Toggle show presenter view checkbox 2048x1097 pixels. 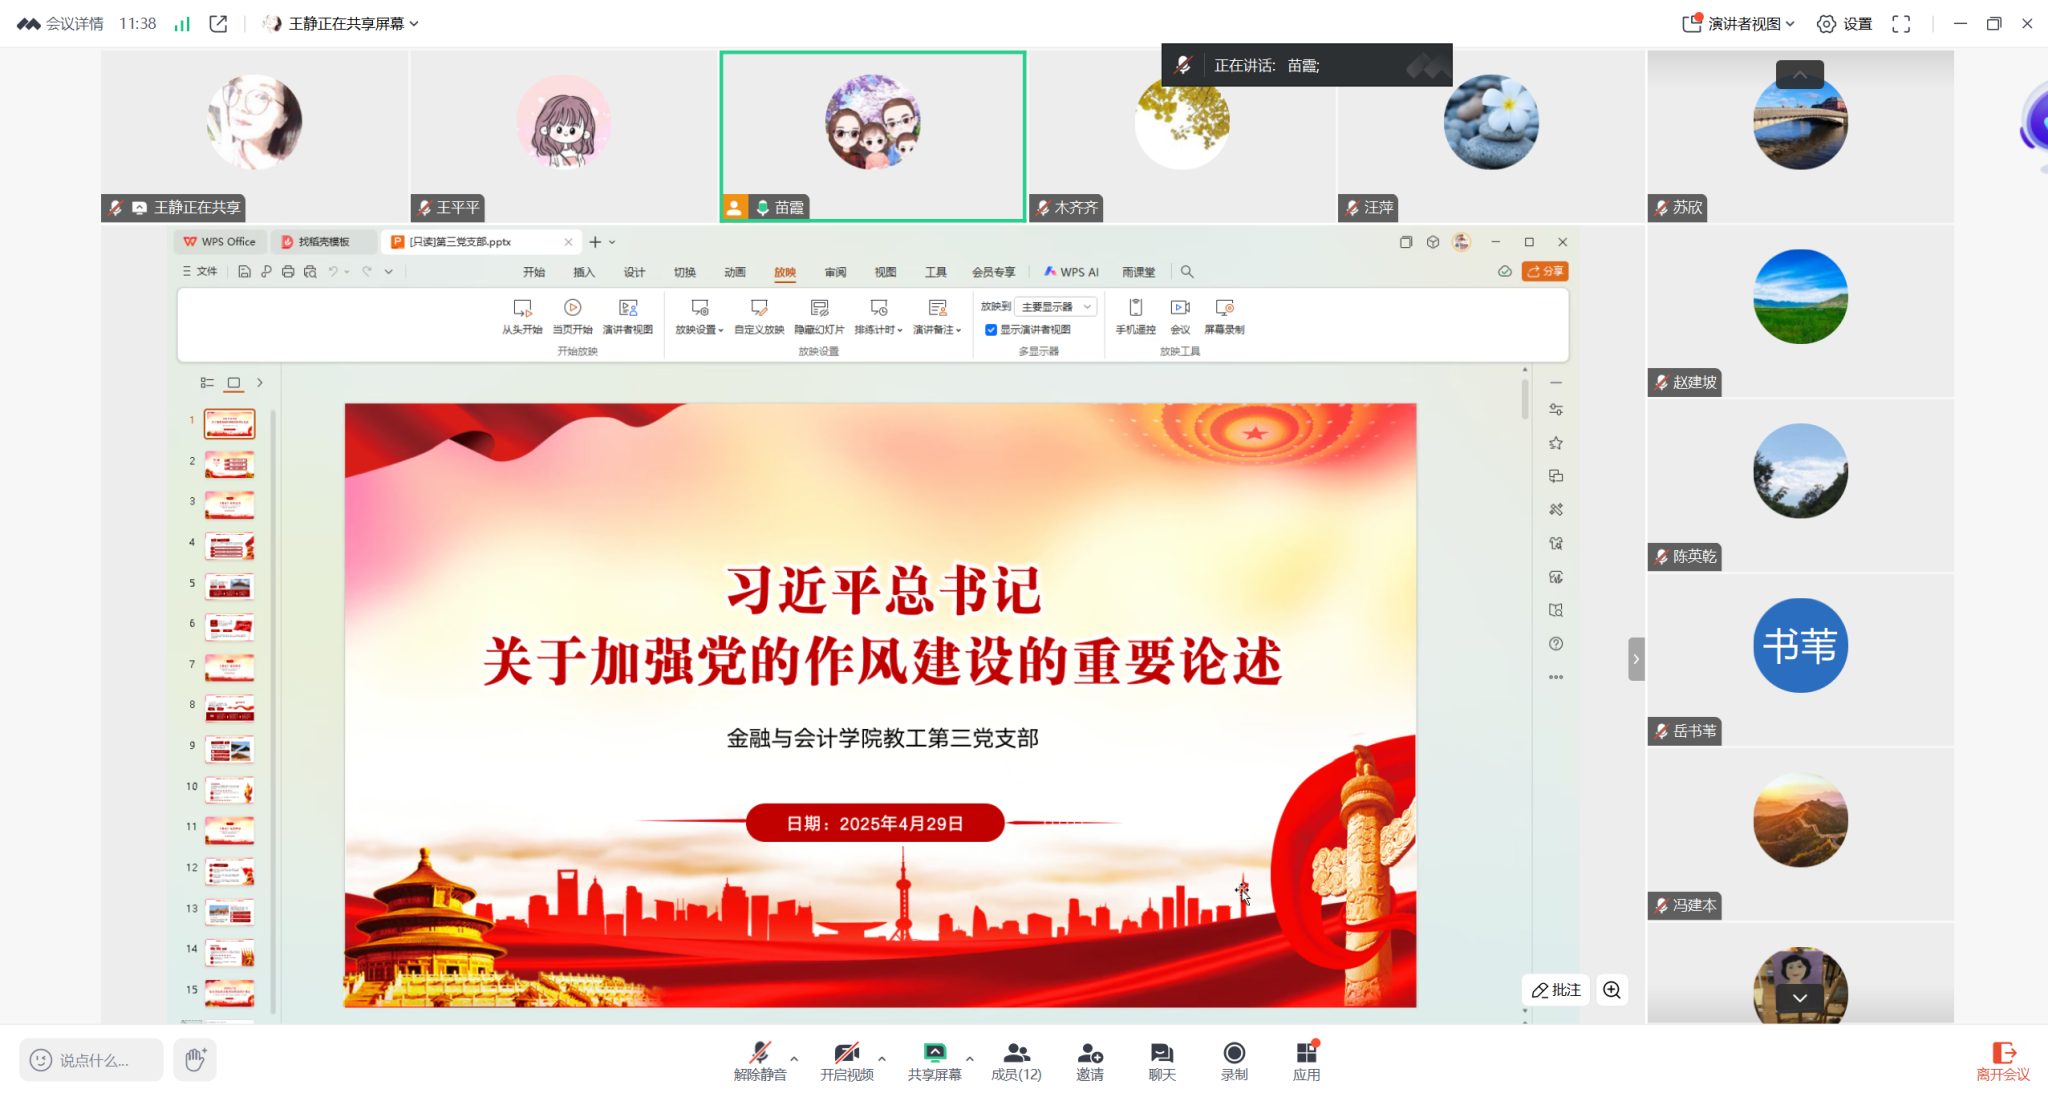tap(991, 330)
